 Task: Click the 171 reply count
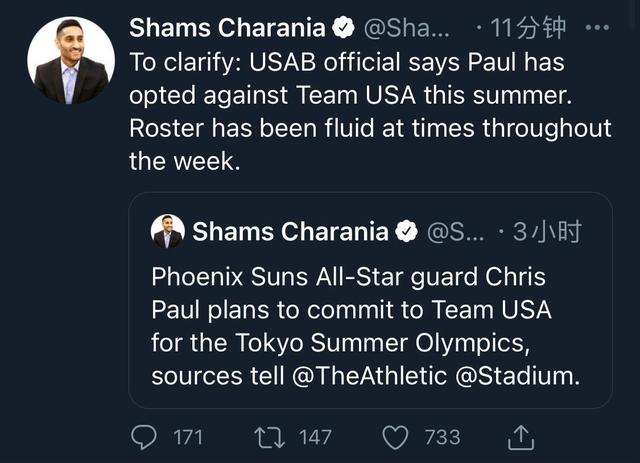click(x=186, y=437)
